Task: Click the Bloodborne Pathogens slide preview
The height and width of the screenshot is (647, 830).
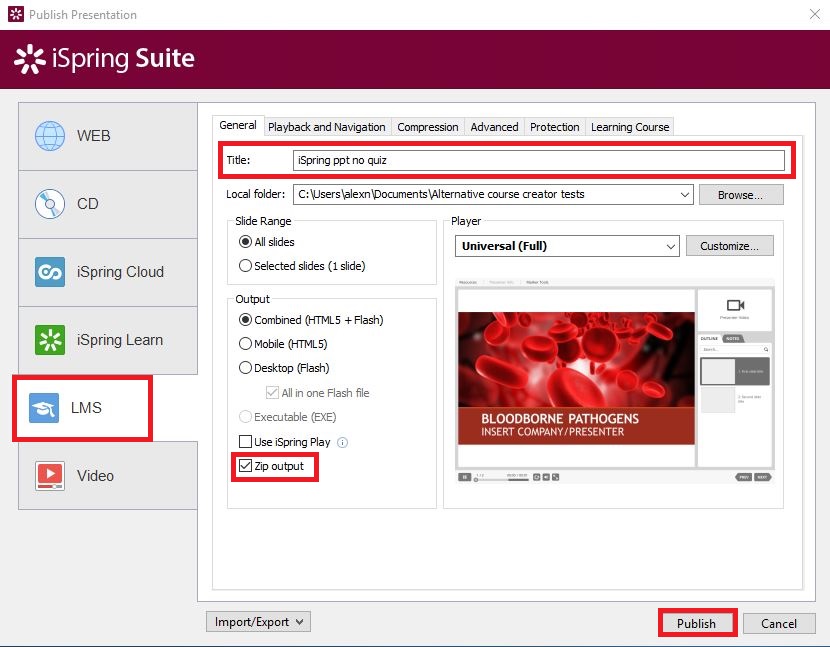Action: pos(576,378)
